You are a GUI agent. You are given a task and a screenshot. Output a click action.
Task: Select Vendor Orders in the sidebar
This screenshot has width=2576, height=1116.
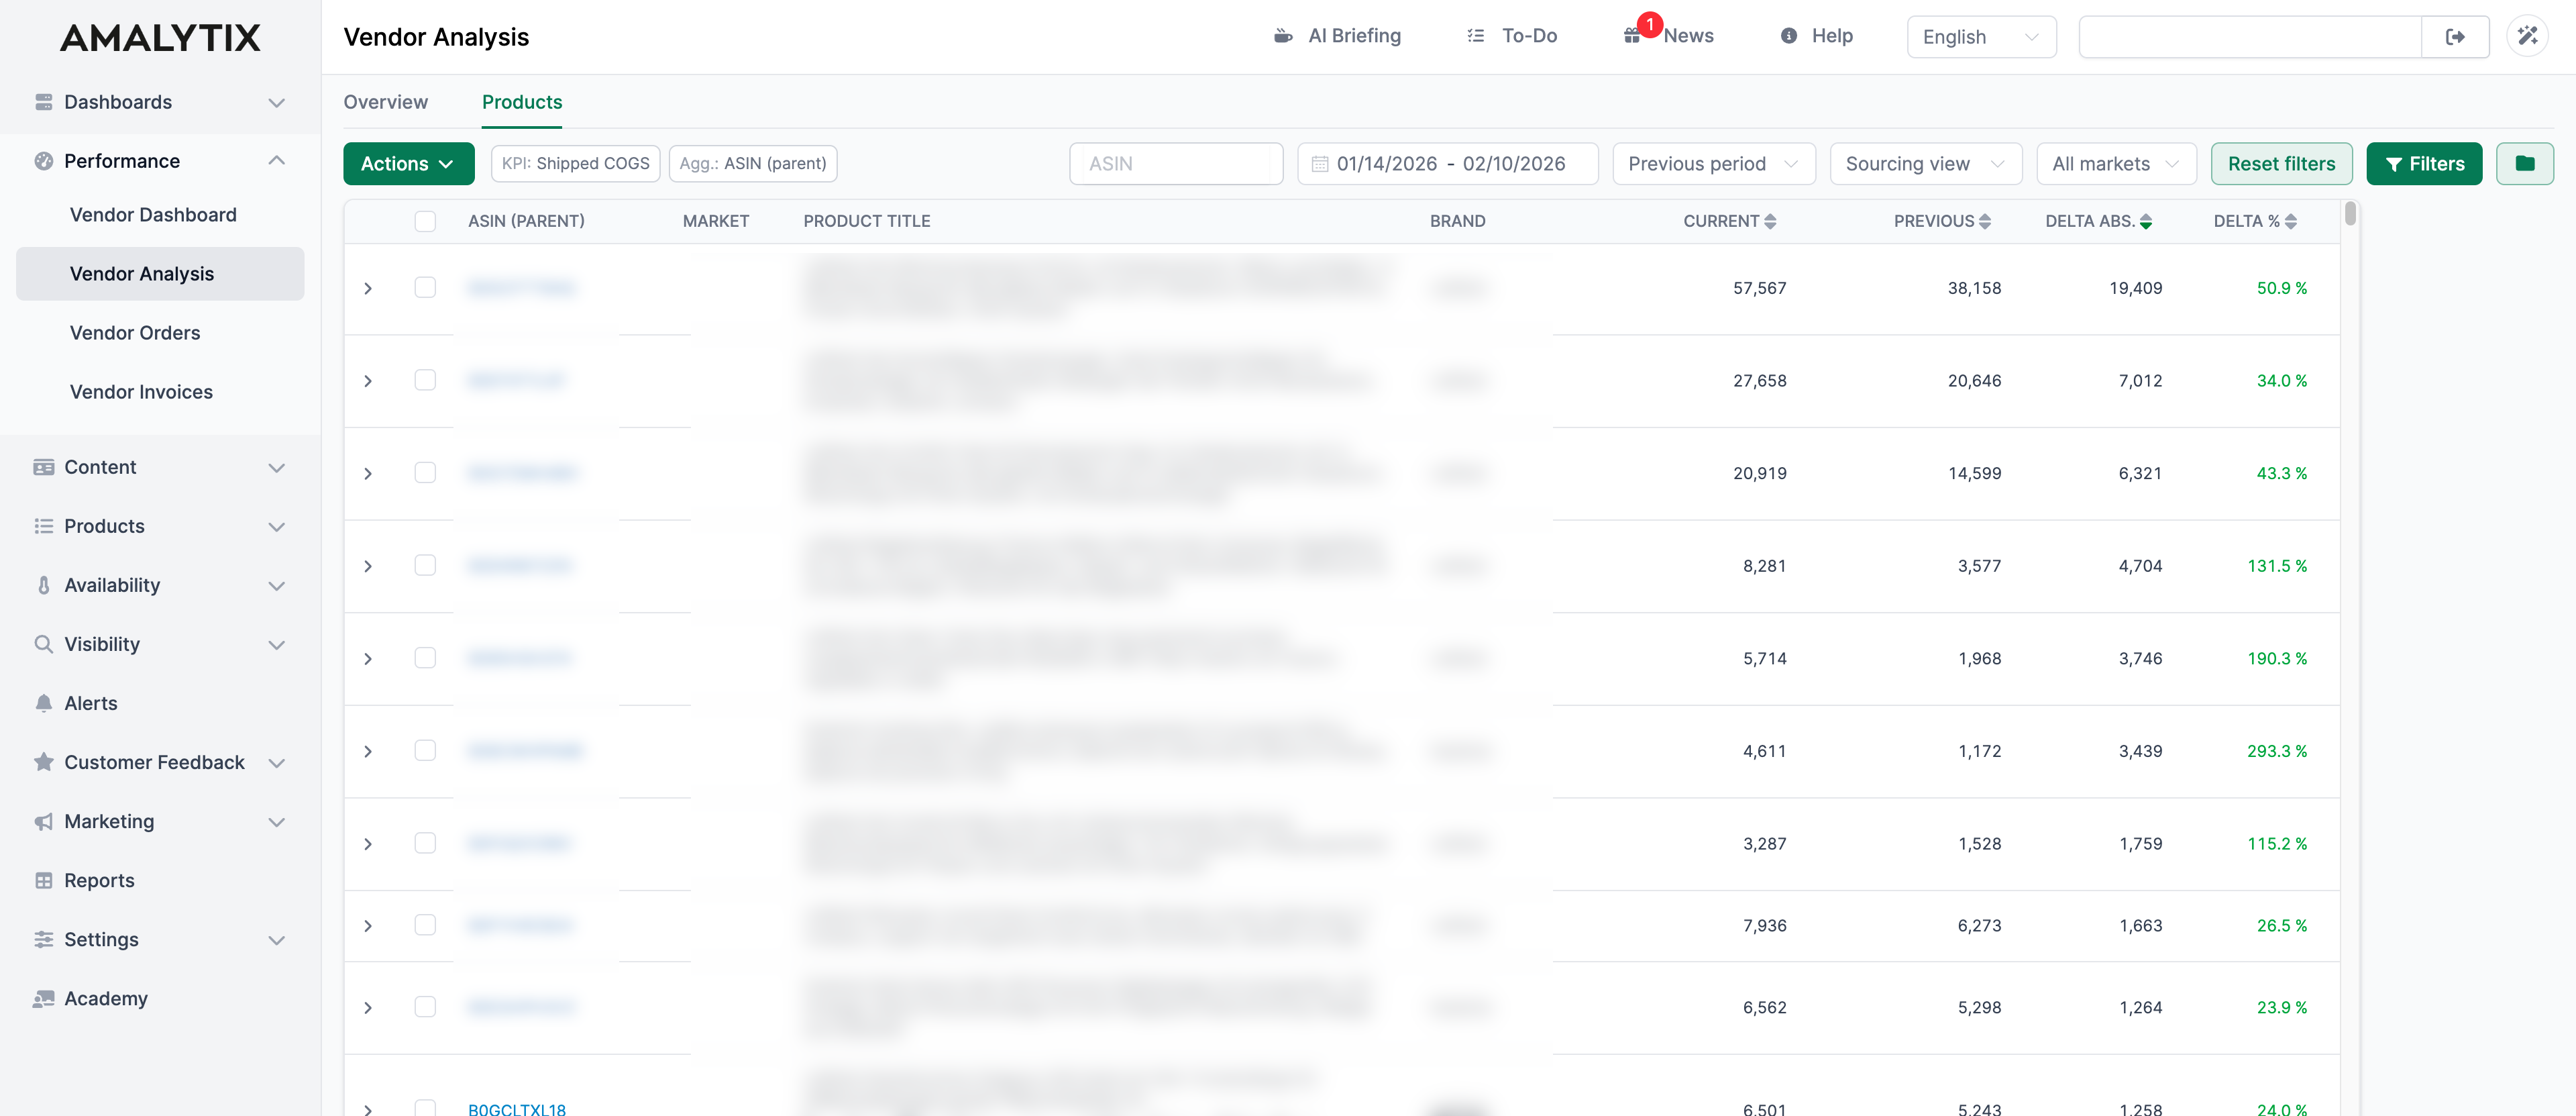tap(134, 332)
